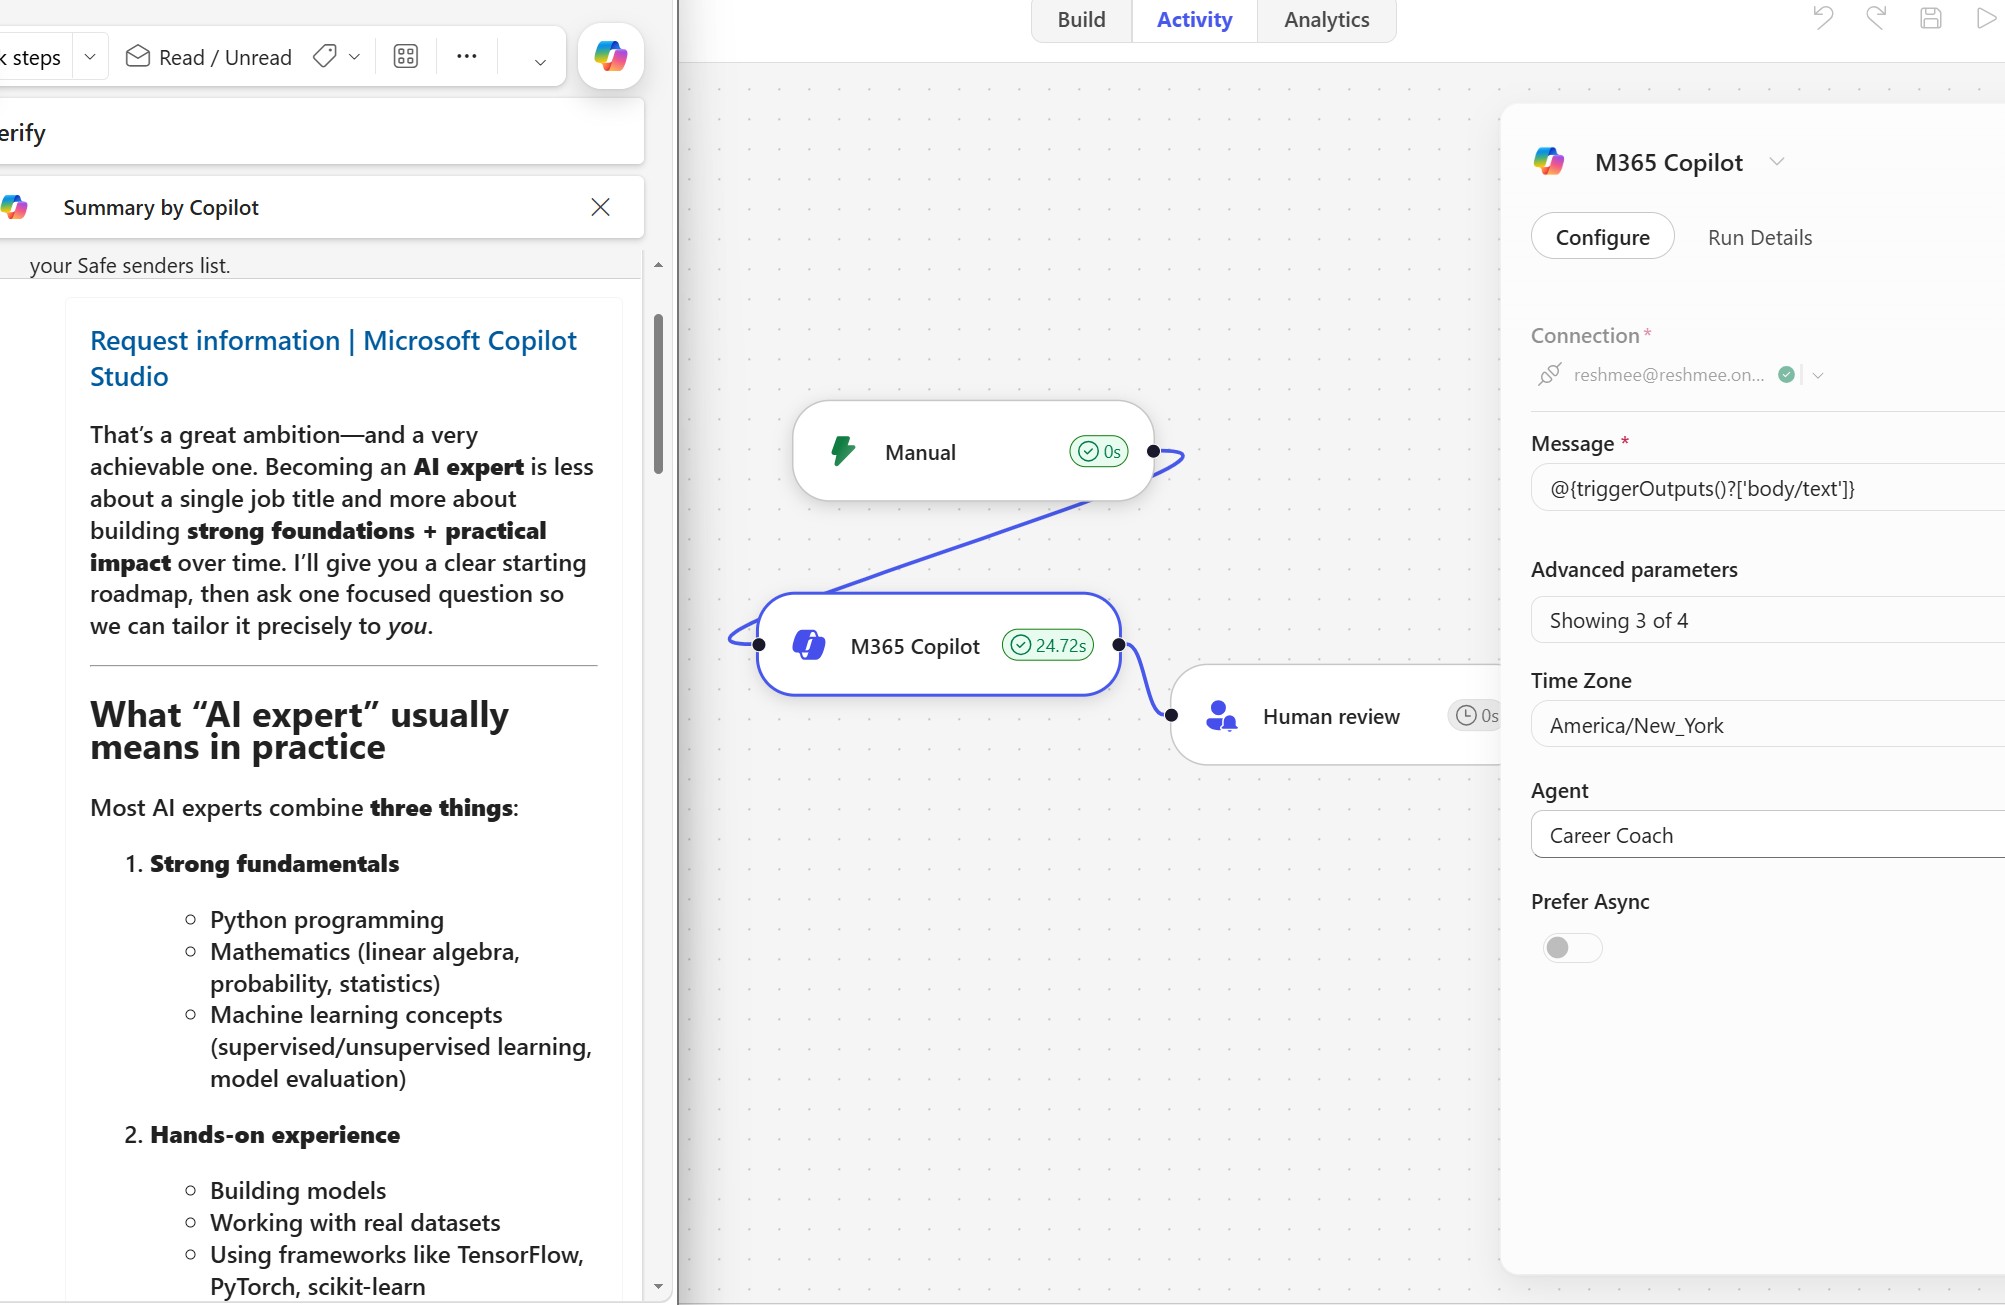Close the Summary by Copilot panel
The image size is (2005, 1305).
[600, 207]
